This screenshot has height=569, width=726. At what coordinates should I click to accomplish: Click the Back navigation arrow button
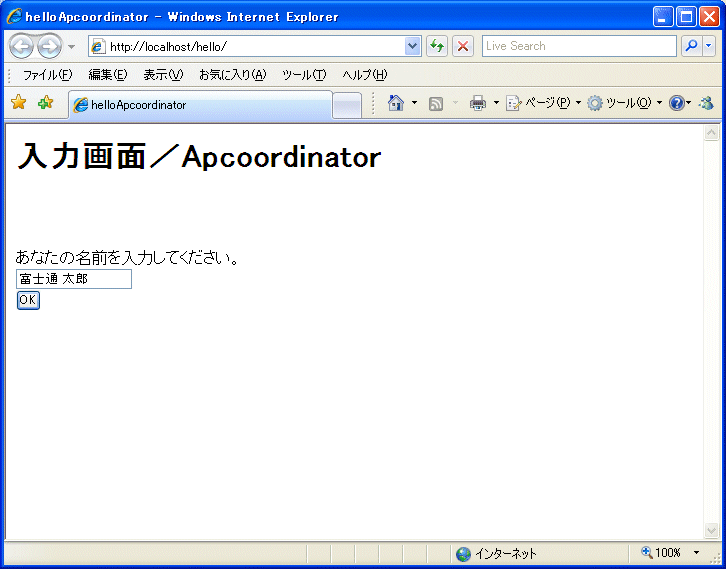pyautogui.click(x=22, y=46)
